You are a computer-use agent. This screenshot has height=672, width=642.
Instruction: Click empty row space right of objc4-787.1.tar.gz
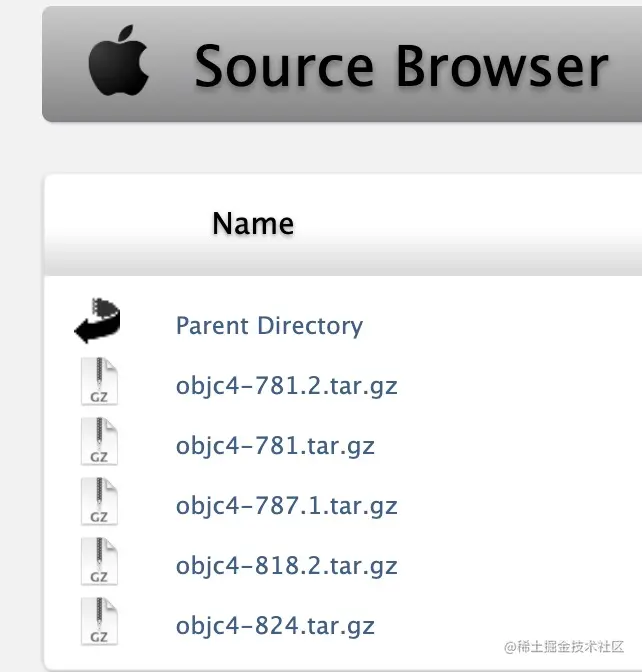click(x=520, y=506)
